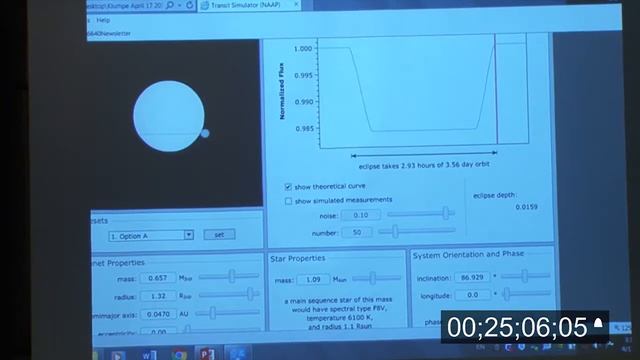Screen dimensions: 640x360
Task: Click the set button for presets
Action: (219, 235)
